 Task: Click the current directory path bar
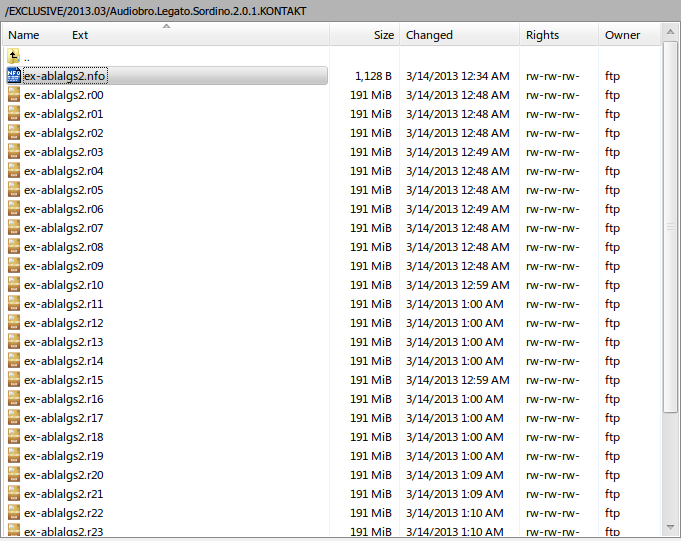click(x=340, y=10)
